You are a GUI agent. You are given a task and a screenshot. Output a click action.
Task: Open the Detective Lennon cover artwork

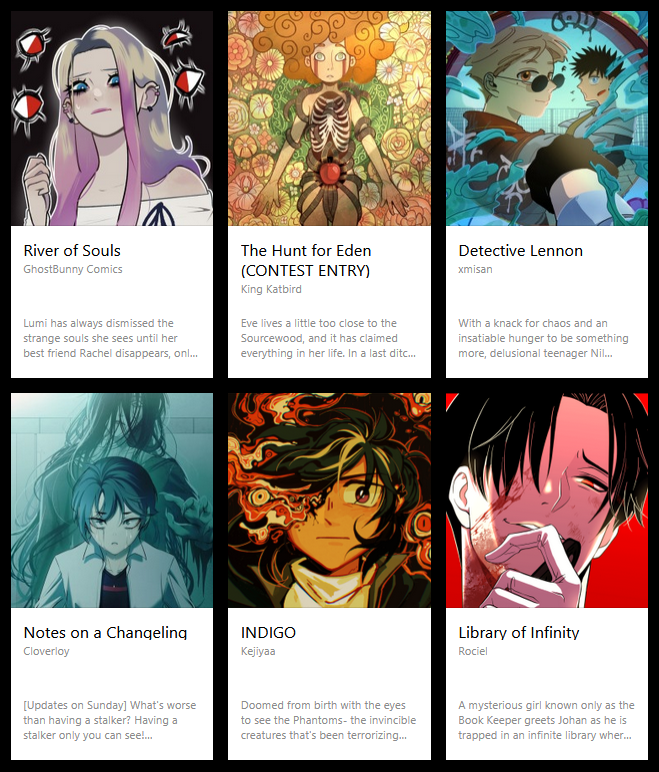point(547,118)
